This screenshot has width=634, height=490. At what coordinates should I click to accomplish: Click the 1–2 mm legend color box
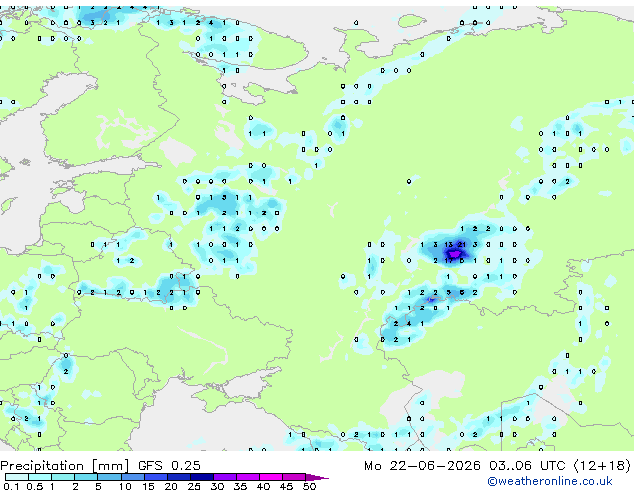63,477
